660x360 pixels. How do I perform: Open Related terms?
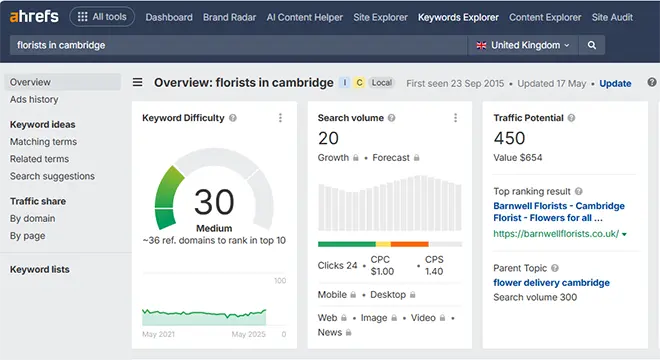[39, 159]
